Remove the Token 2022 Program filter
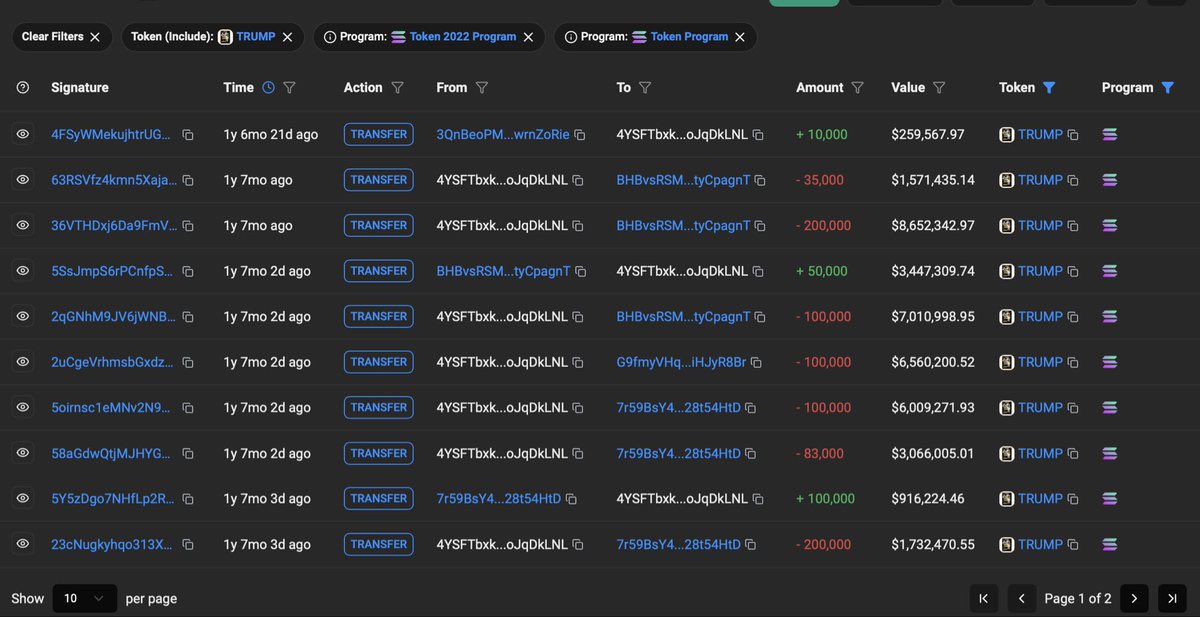The image size is (1200, 617). click(528, 37)
